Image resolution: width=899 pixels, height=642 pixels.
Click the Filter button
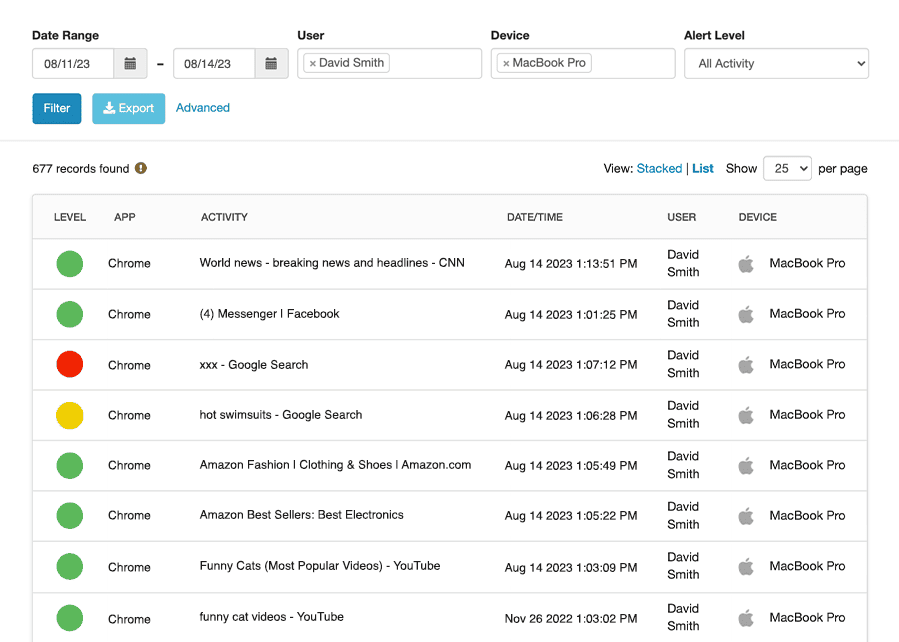click(x=56, y=108)
